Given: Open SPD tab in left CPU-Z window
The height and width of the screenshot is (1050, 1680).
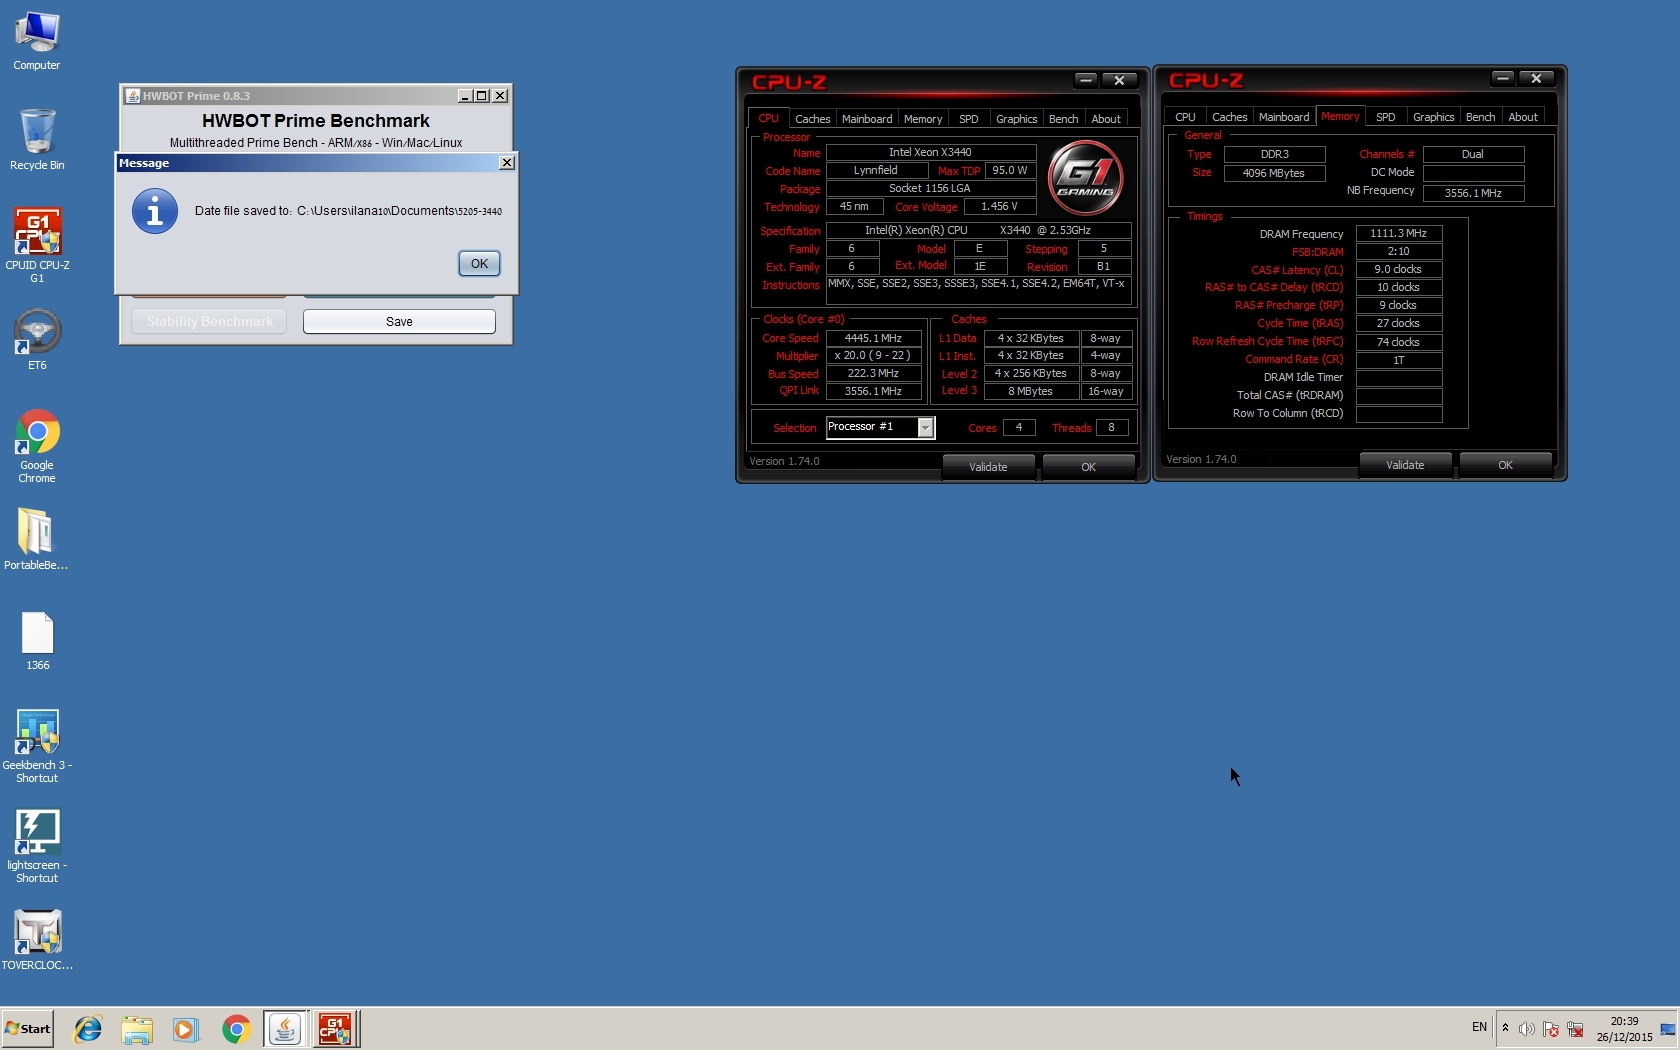Looking at the screenshot, I should 969,119.
